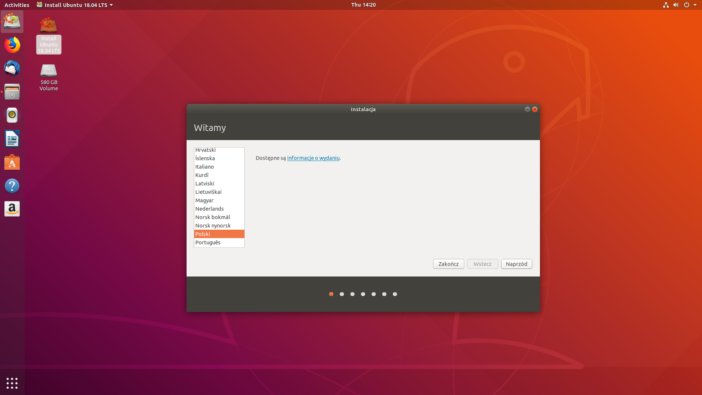The height and width of the screenshot is (395, 702).
Task: Open the 500 GB Volume desktop icon
Action: (49, 77)
